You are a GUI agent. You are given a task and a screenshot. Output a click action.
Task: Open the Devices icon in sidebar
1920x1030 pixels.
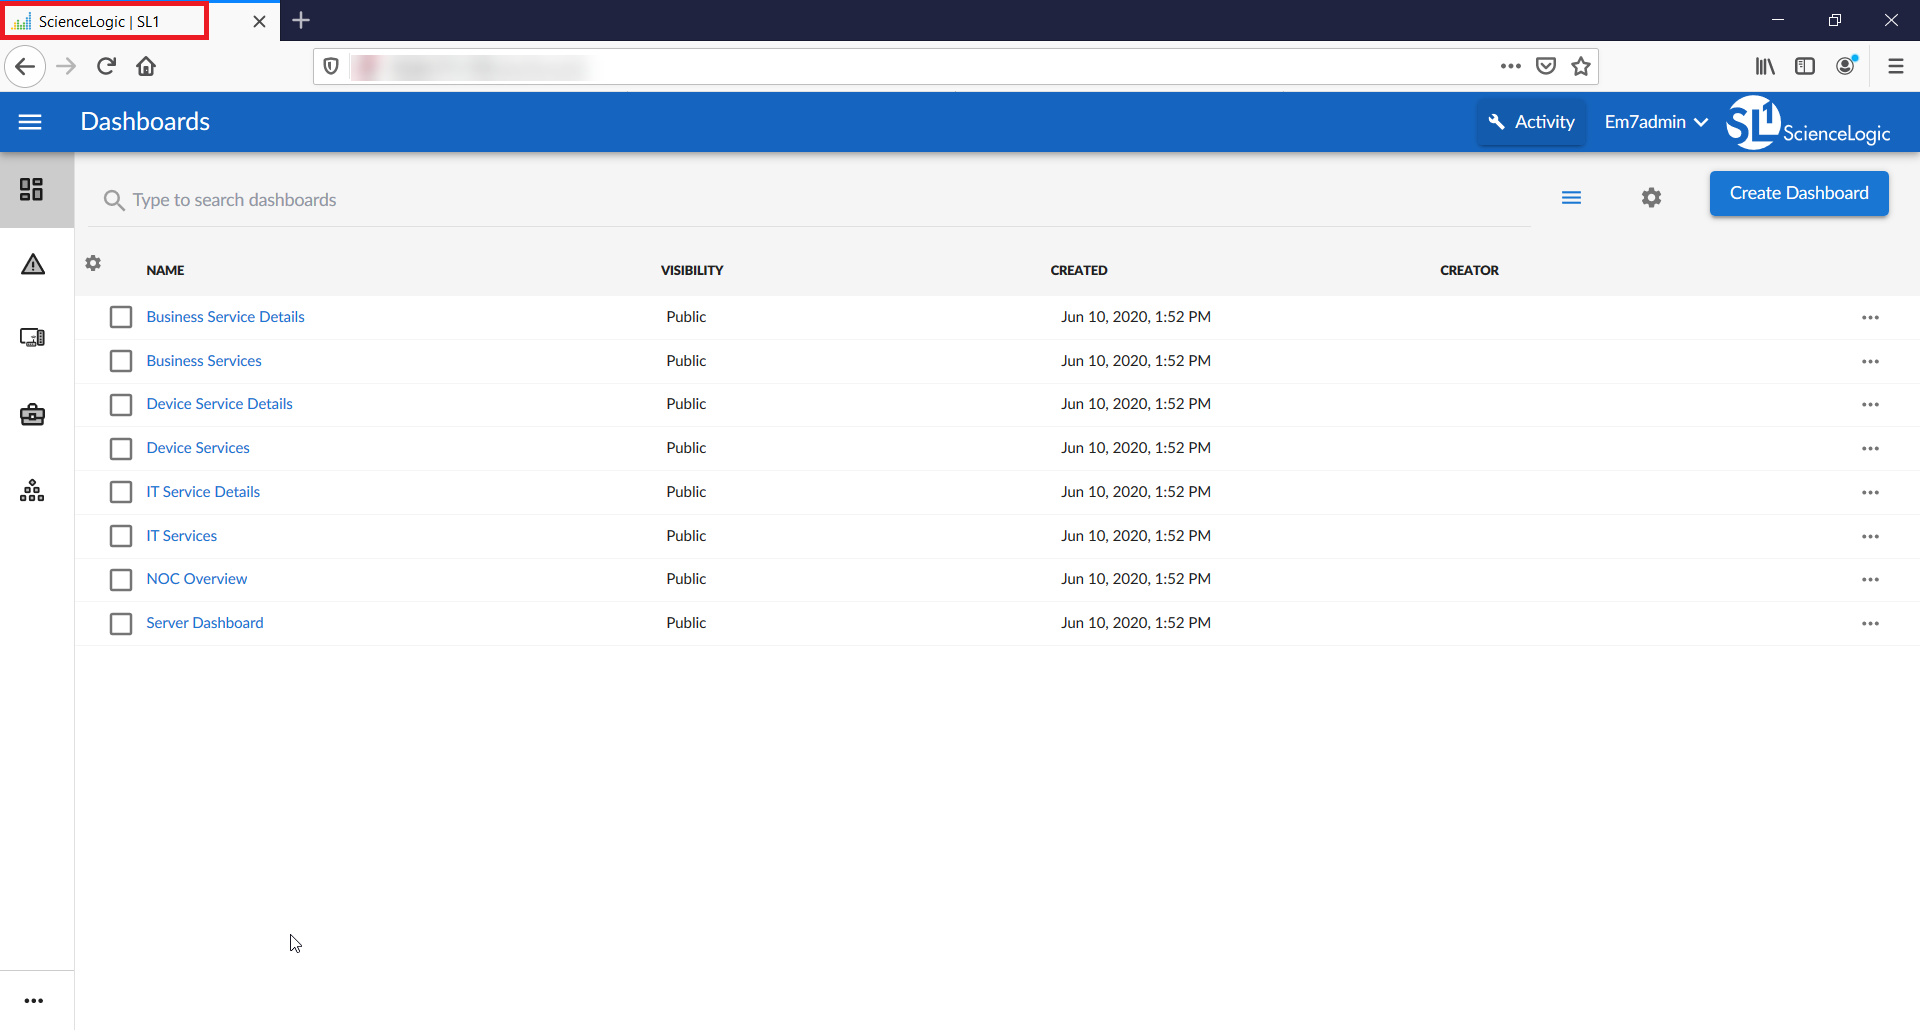point(33,338)
